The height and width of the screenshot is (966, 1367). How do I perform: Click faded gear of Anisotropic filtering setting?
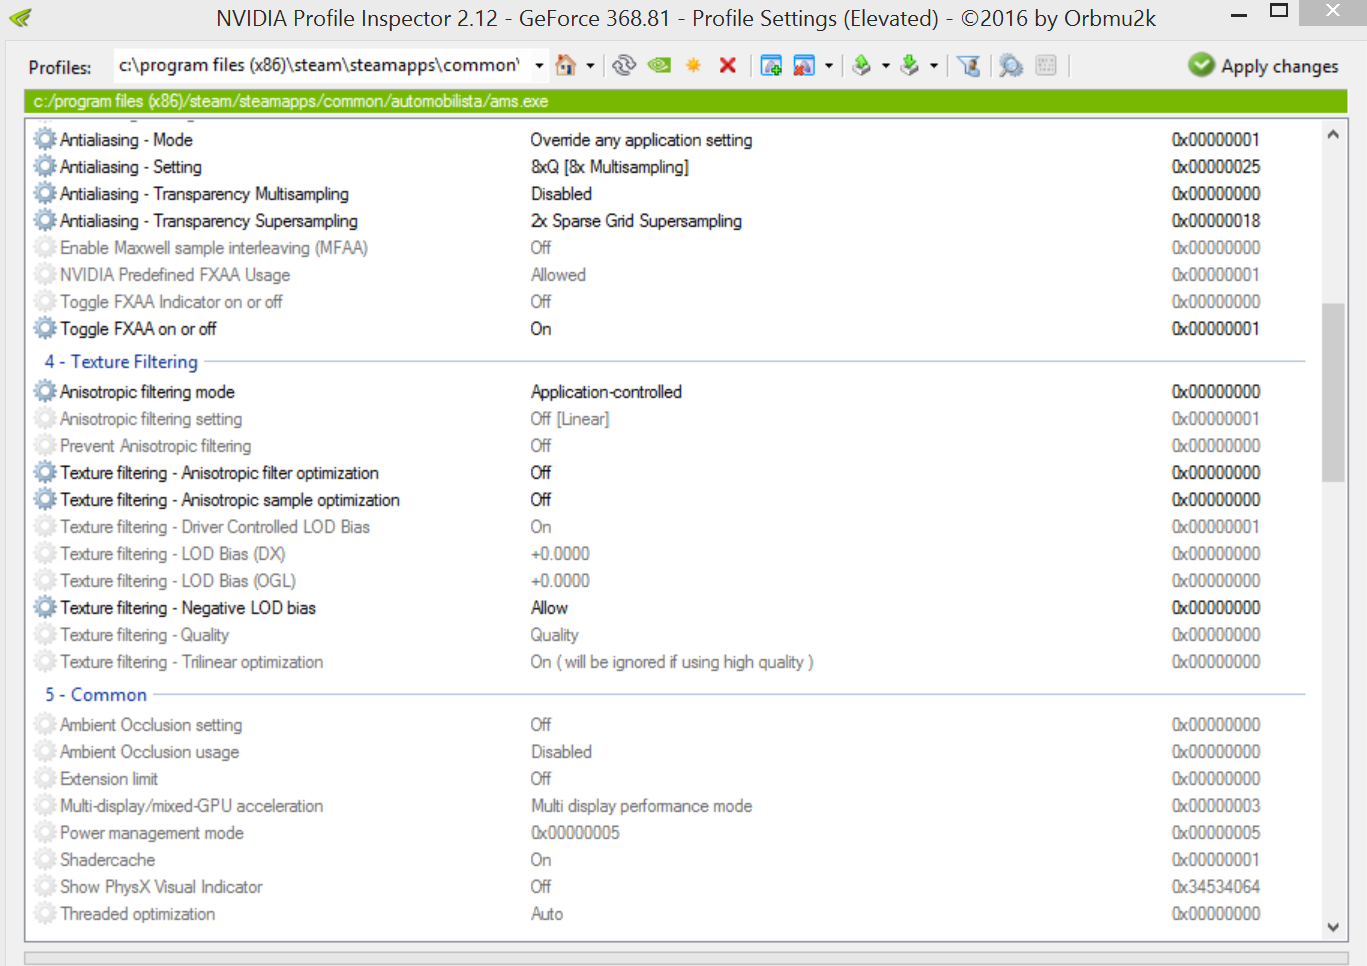[x=45, y=418]
